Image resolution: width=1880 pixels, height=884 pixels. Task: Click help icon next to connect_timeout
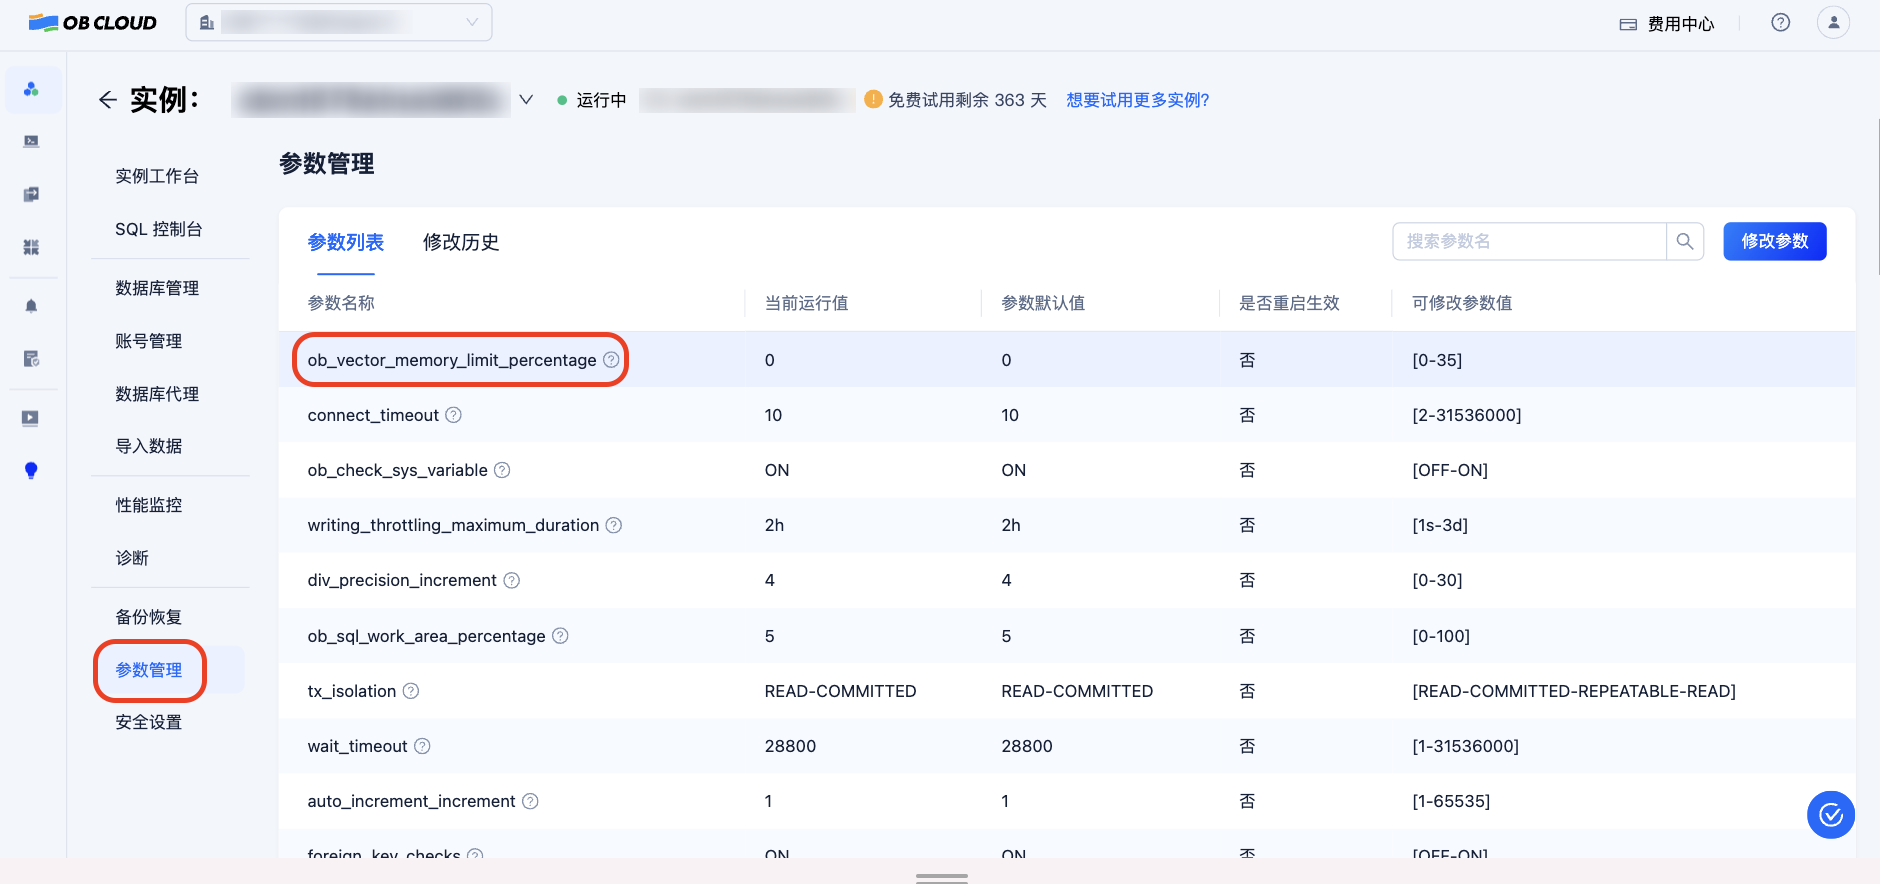tap(453, 415)
